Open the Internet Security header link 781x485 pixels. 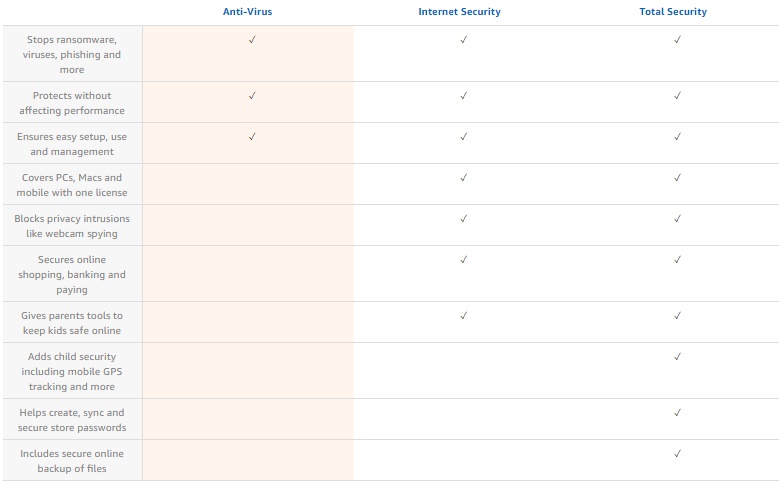(x=459, y=12)
